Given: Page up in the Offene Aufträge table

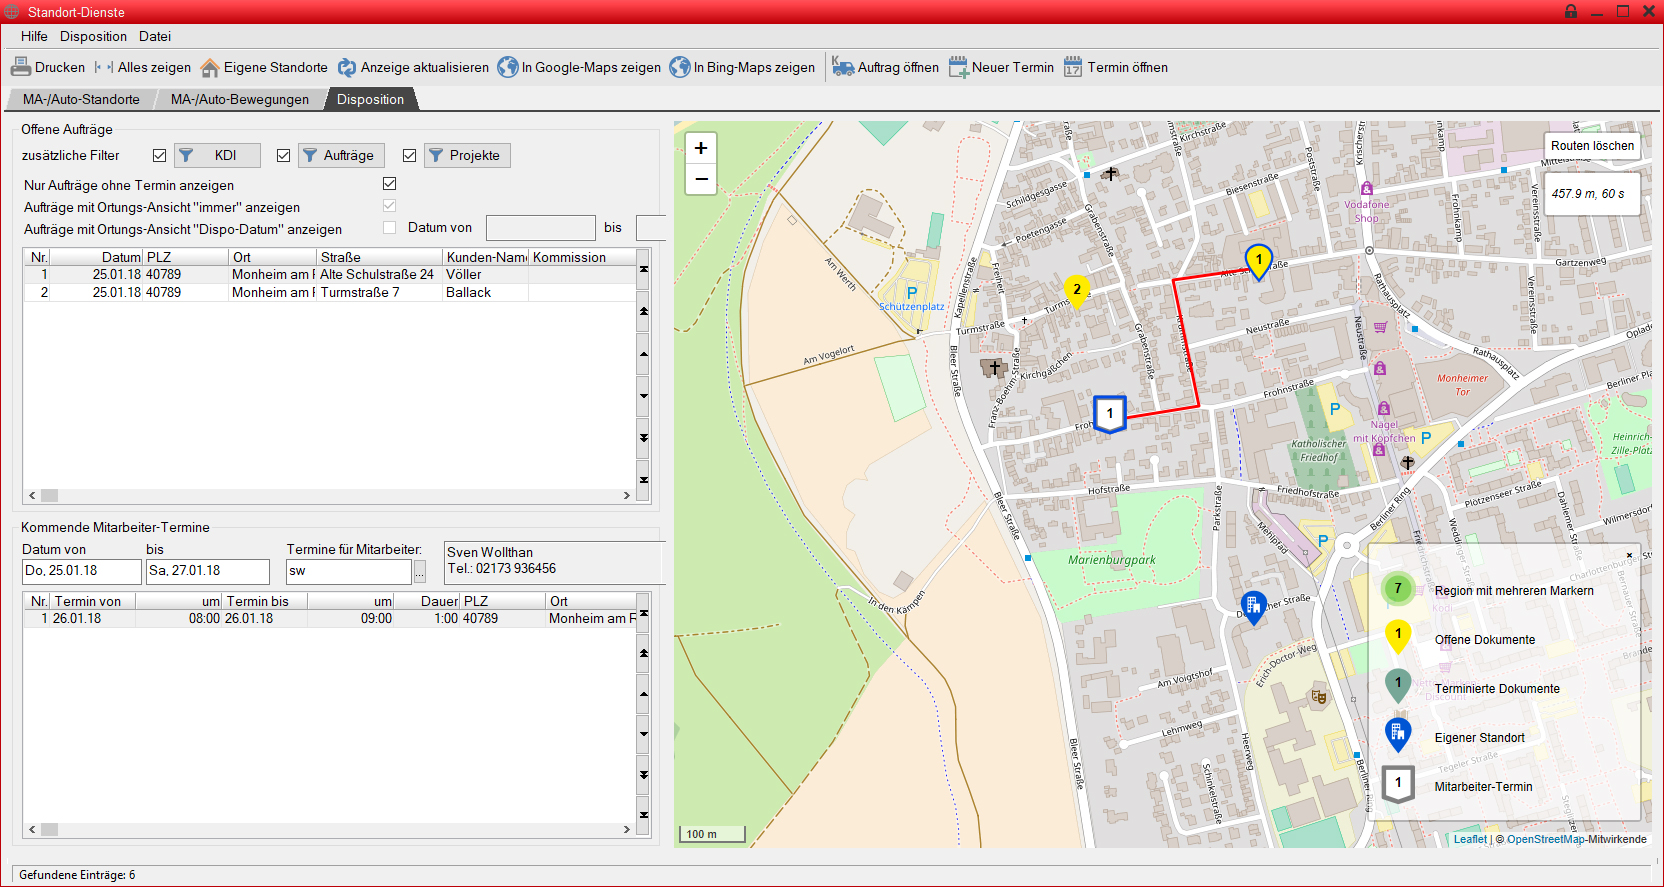Looking at the screenshot, I should (644, 311).
